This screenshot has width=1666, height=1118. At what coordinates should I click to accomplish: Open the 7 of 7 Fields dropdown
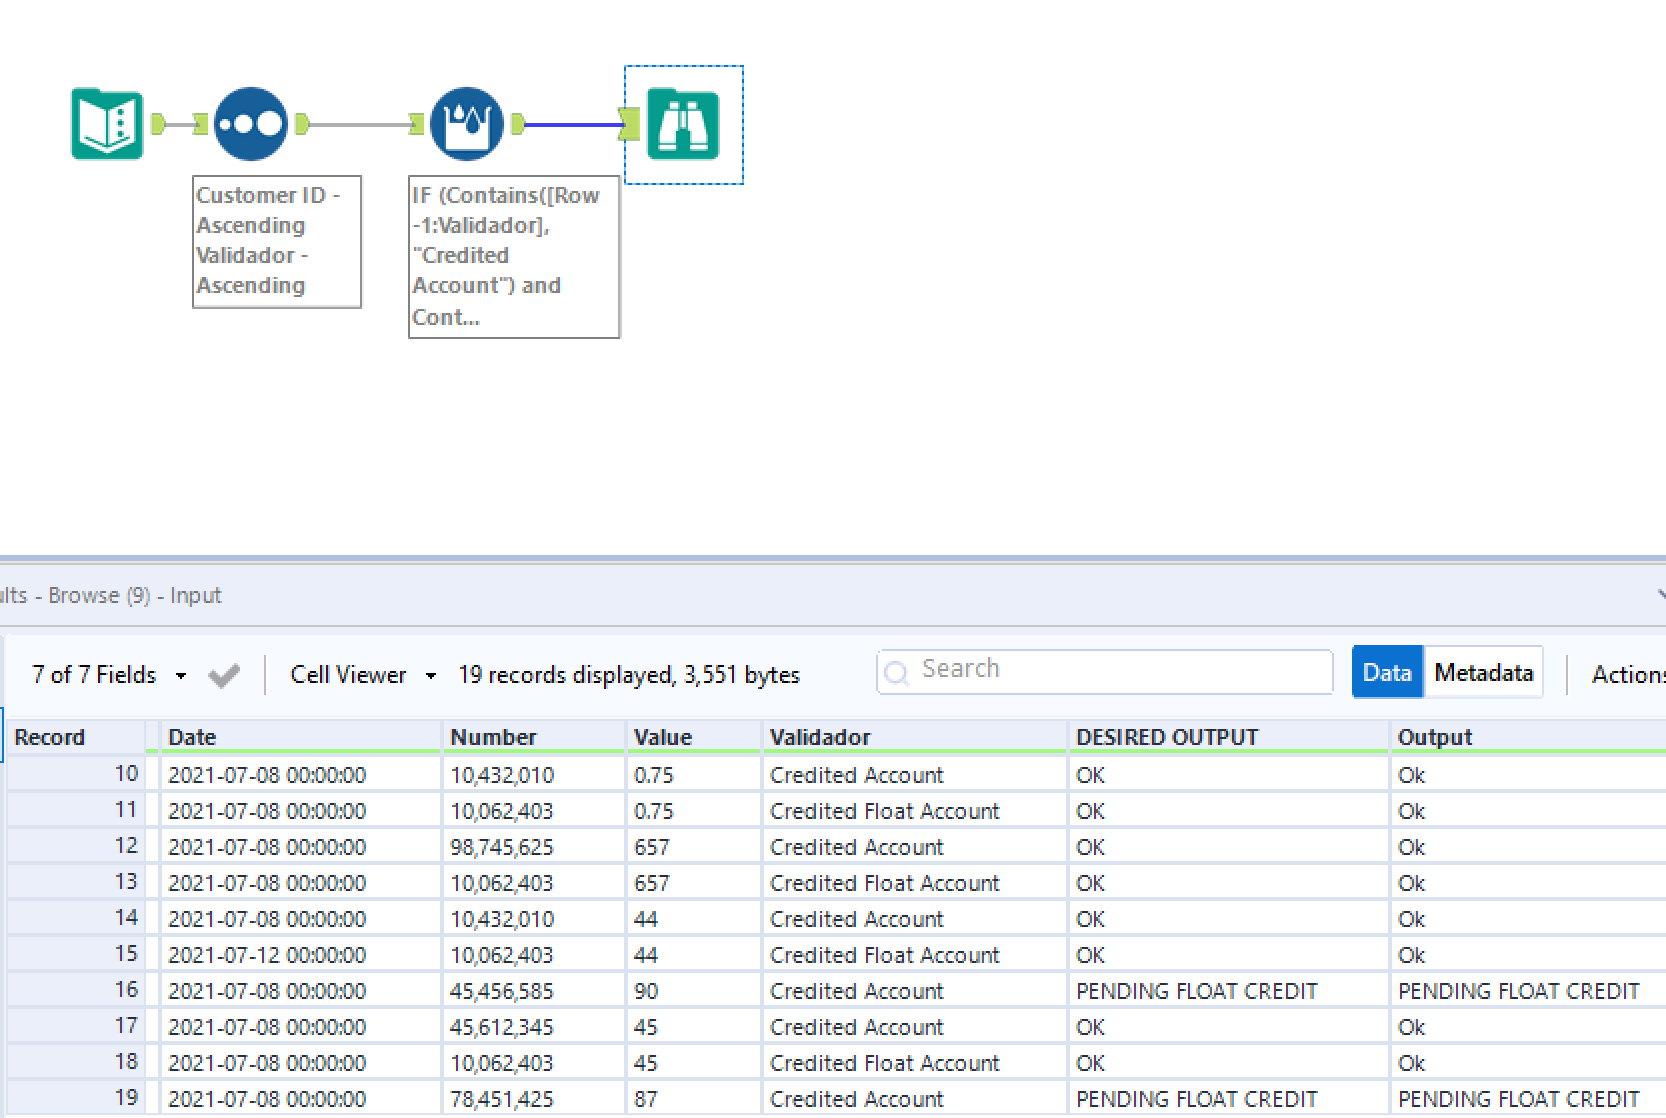point(180,674)
